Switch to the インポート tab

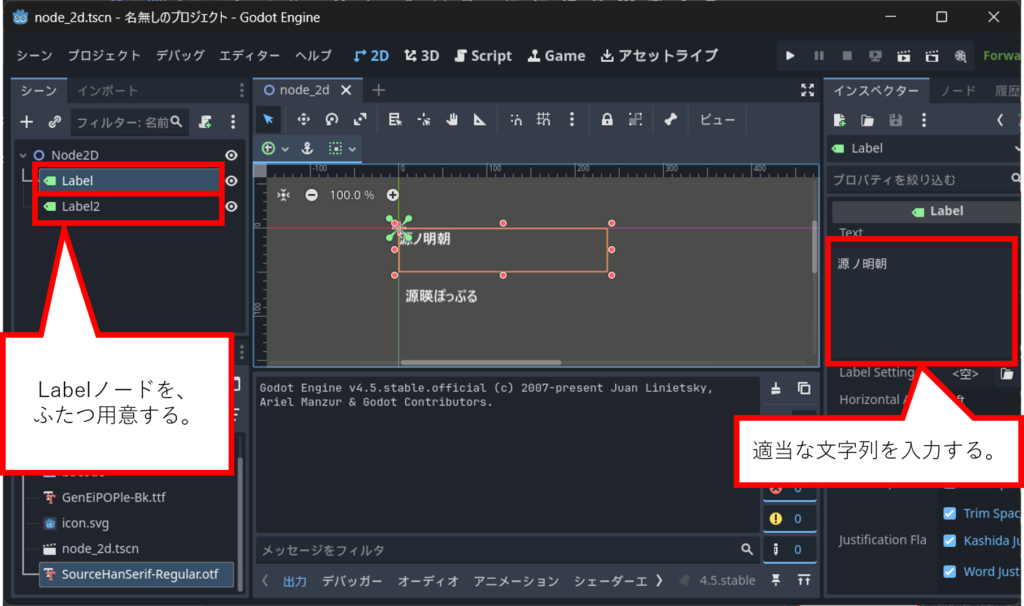pos(108,91)
